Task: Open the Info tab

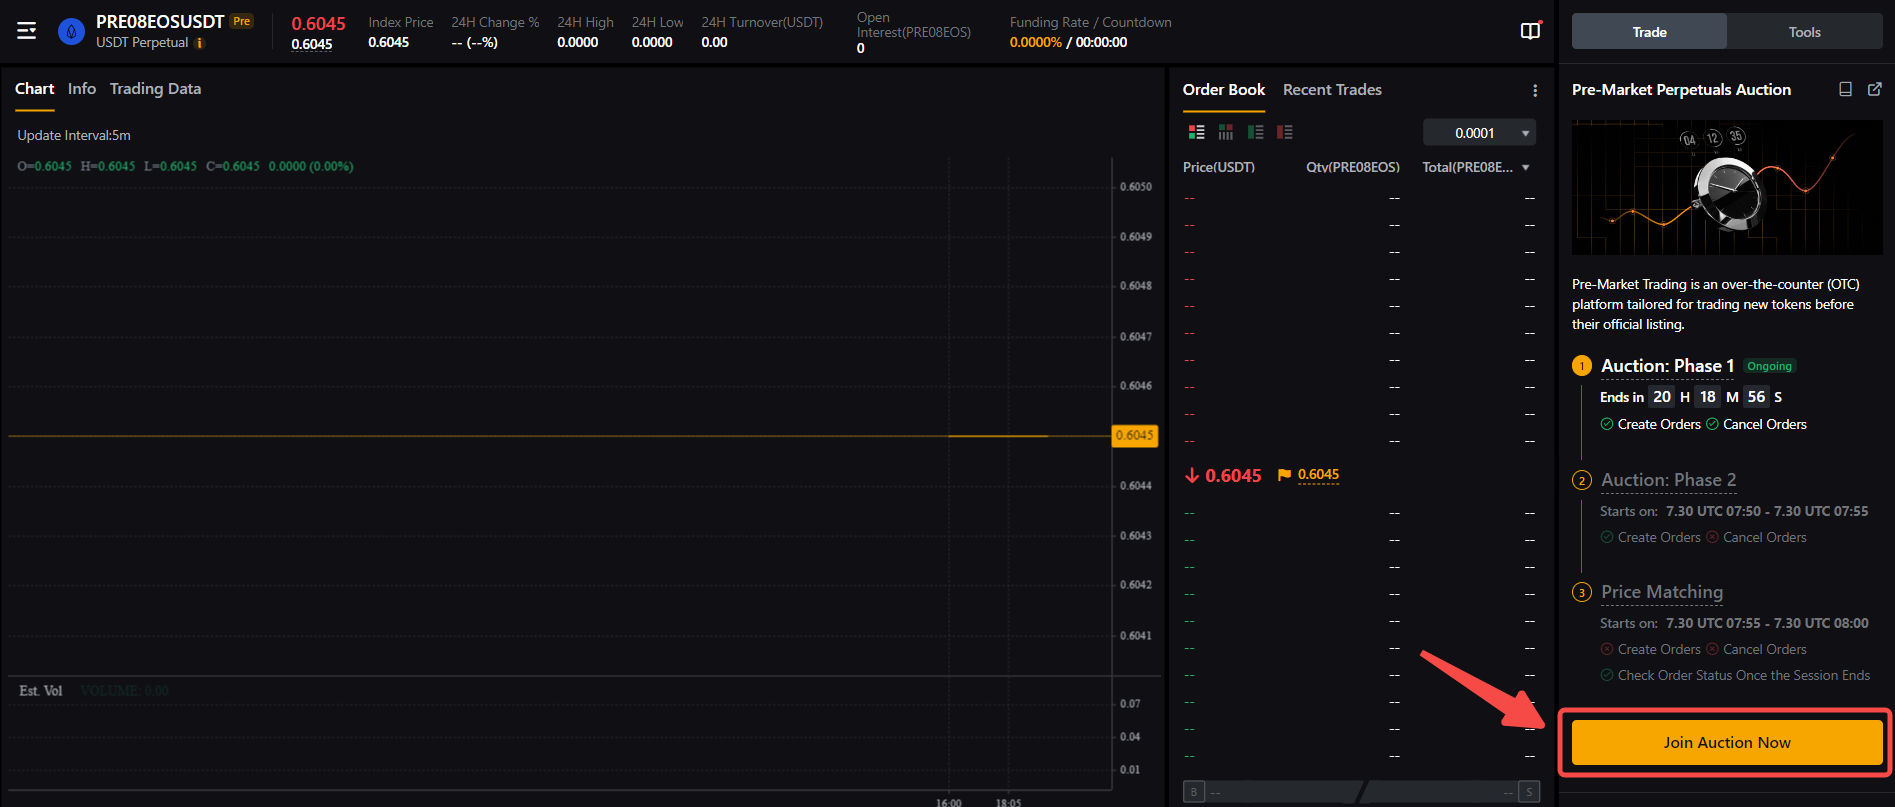Action: (82, 89)
